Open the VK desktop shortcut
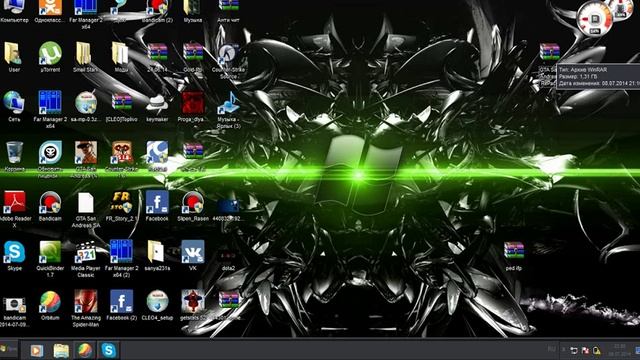The width and height of the screenshot is (640, 360). click(x=193, y=252)
